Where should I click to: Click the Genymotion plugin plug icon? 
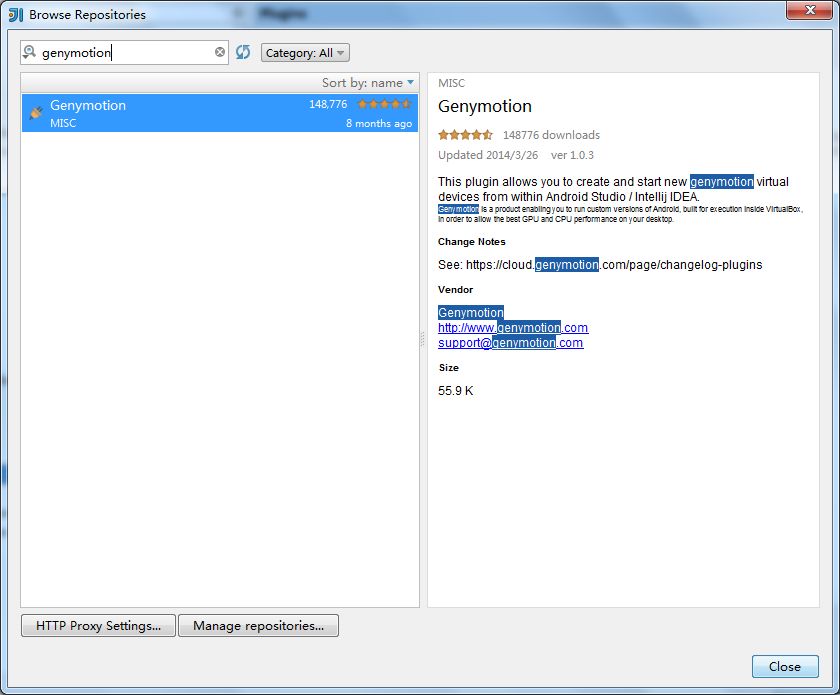(36, 113)
